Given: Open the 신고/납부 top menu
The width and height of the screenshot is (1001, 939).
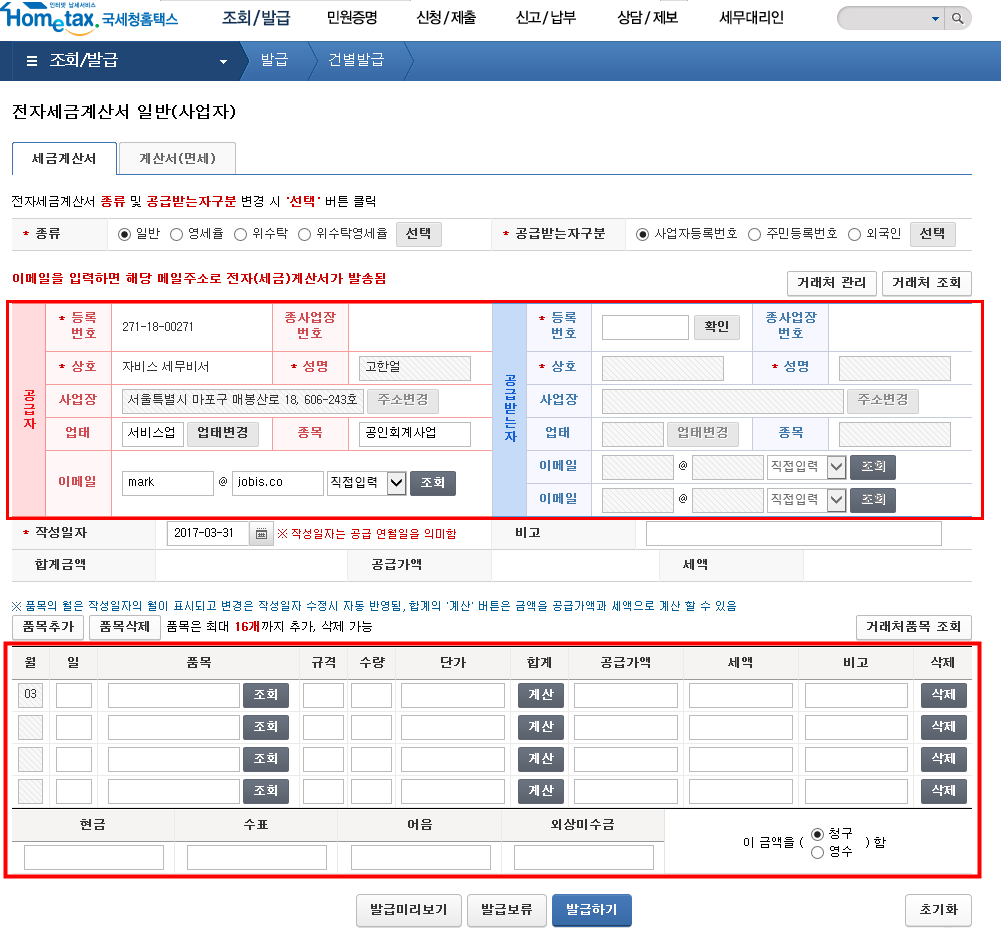Looking at the screenshot, I should [546, 18].
